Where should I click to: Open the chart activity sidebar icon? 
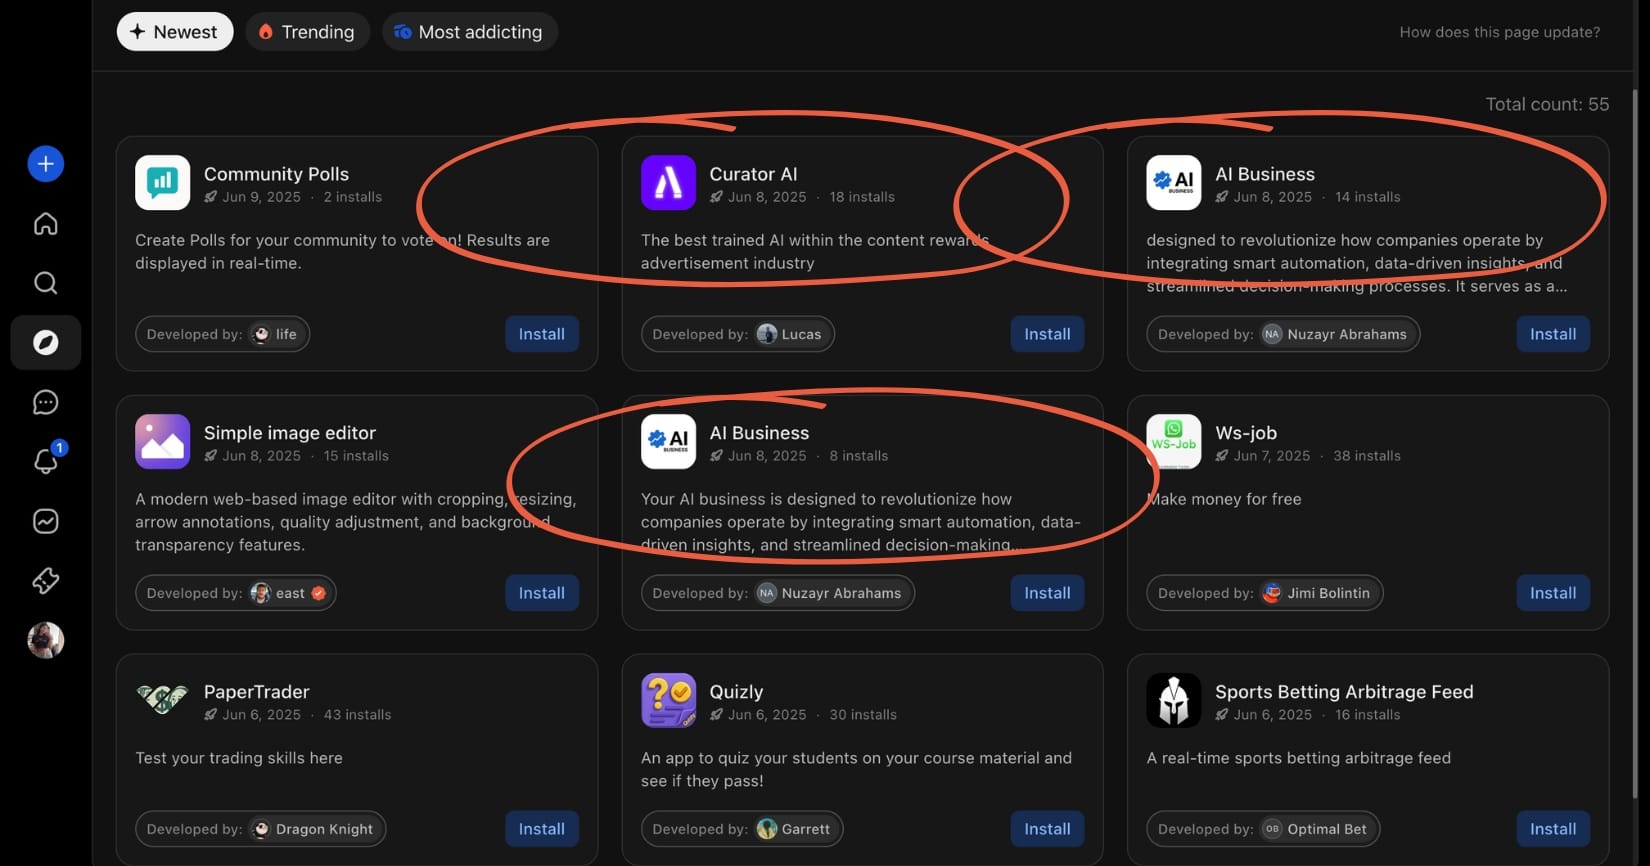[x=45, y=521]
